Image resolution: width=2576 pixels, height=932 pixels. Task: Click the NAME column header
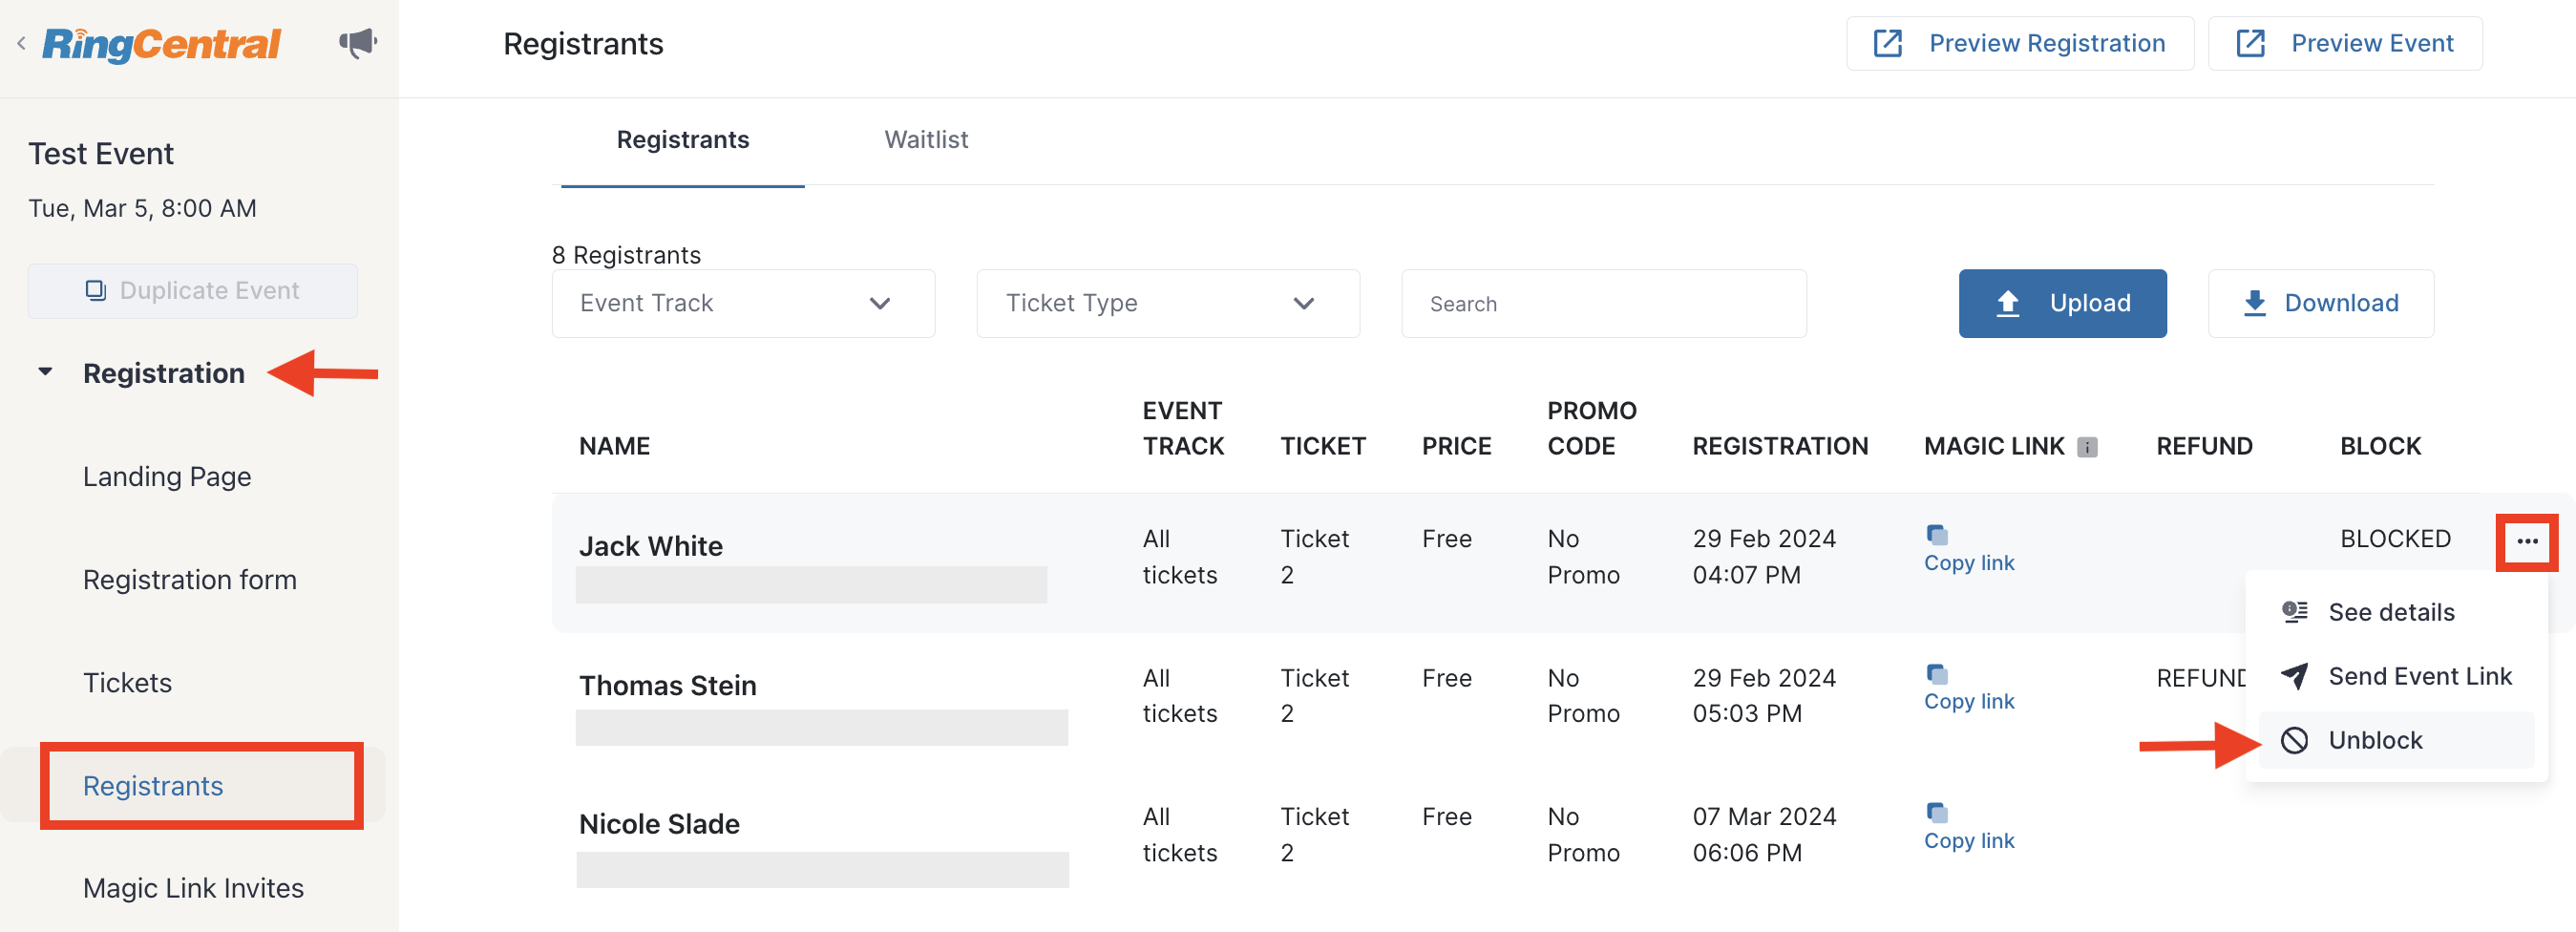[614, 446]
